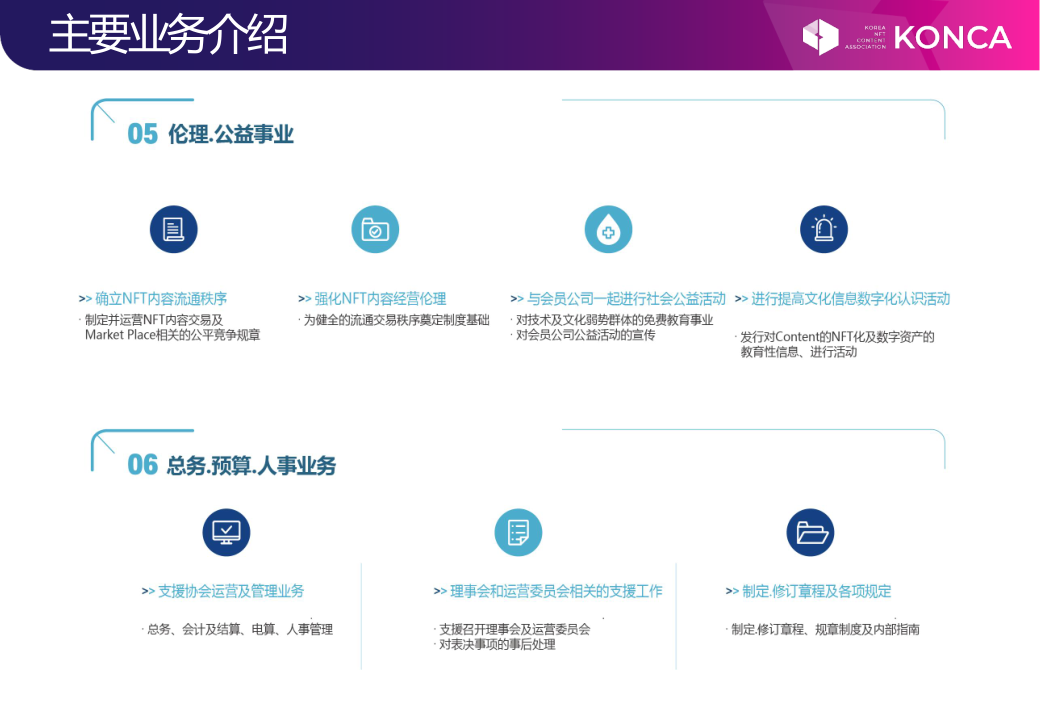Click line 对表决事项的事后处理
The width and height of the screenshot is (1040, 720).
point(495,644)
